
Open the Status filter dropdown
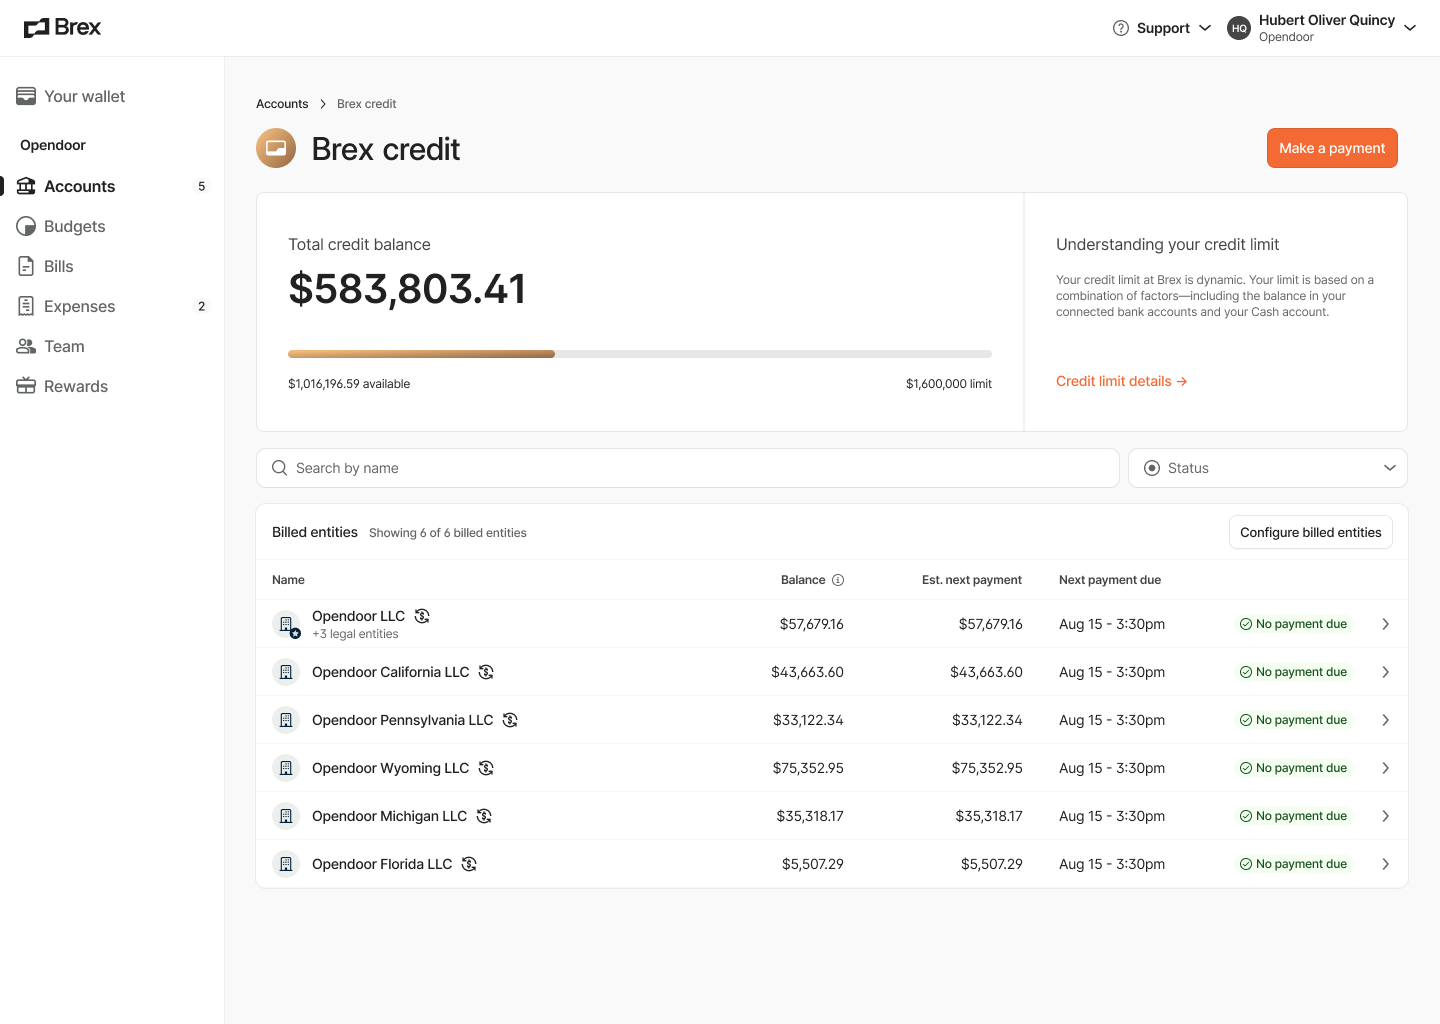1268,468
